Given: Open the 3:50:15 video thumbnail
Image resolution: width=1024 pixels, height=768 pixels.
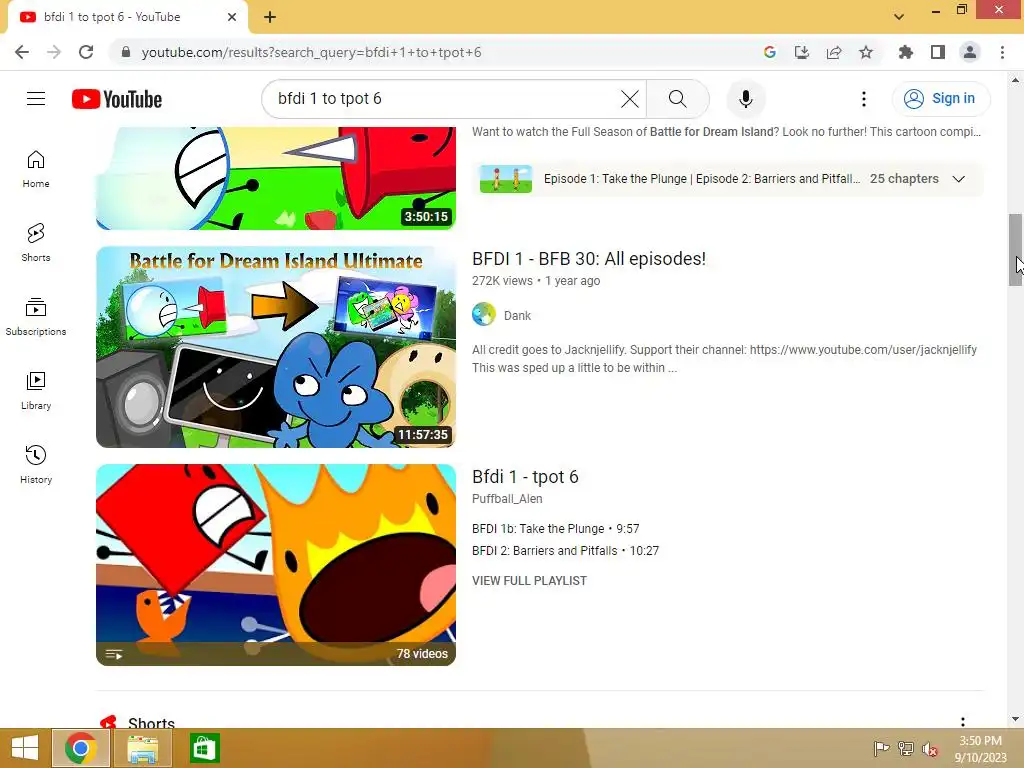Looking at the screenshot, I should [x=276, y=178].
